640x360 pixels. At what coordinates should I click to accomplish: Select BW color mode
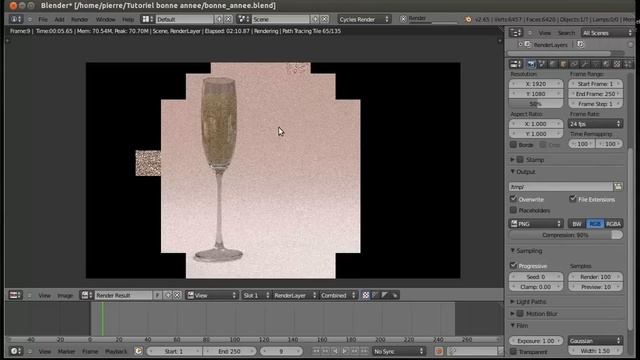pyautogui.click(x=577, y=224)
